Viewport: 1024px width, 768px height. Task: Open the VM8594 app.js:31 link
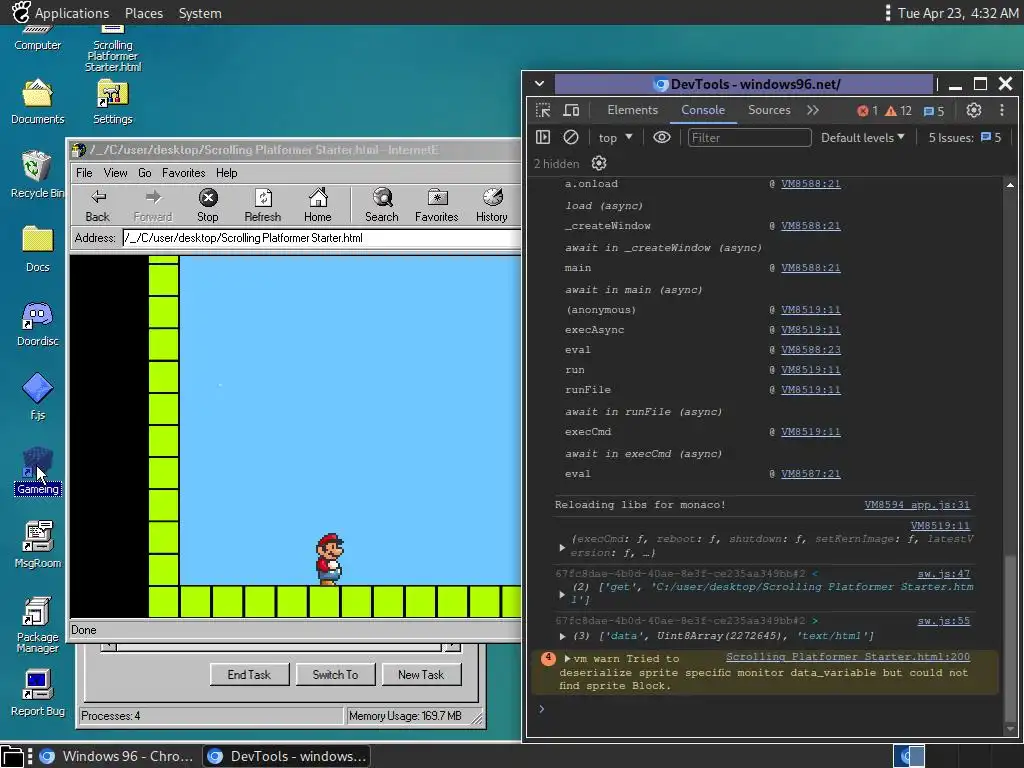917,504
